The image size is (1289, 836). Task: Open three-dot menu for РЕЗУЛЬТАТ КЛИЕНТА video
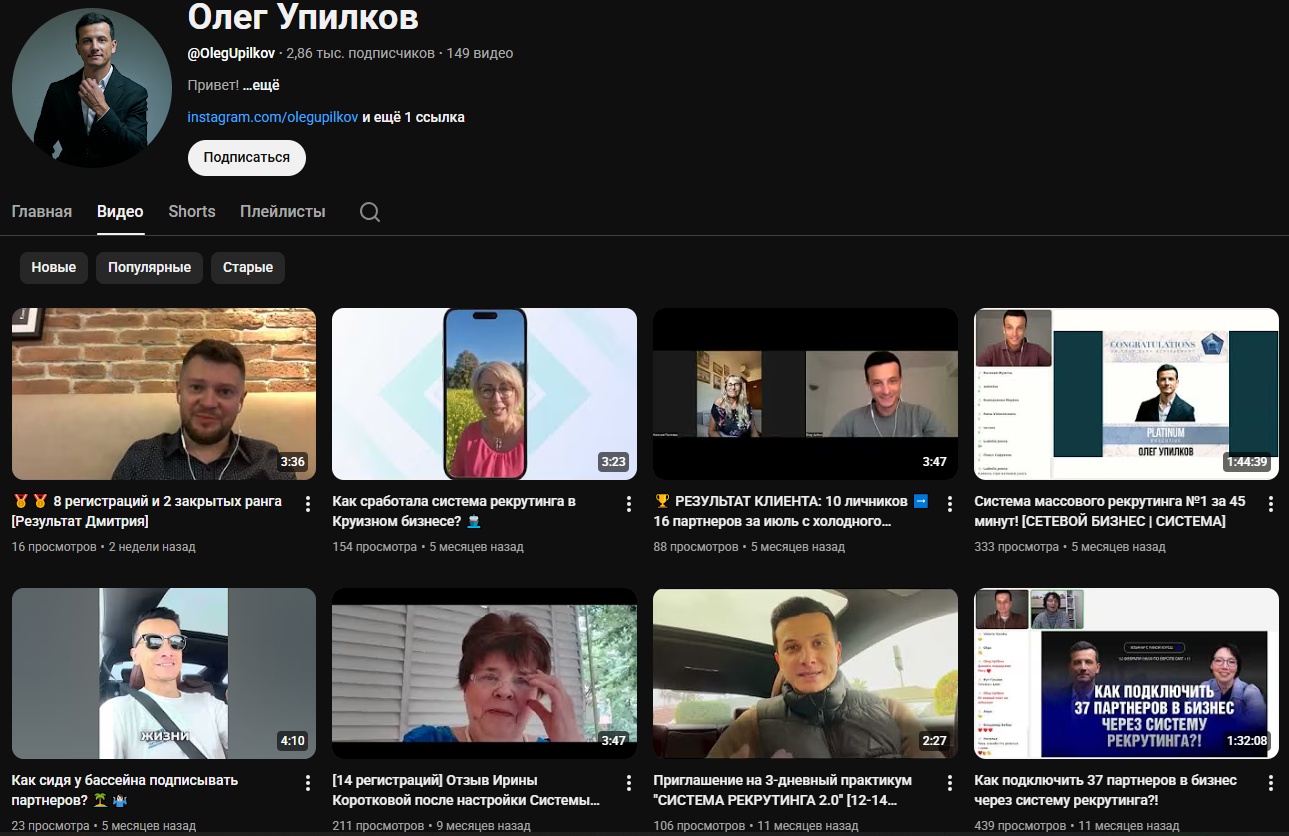pyautogui.click(x=950, y=503)
